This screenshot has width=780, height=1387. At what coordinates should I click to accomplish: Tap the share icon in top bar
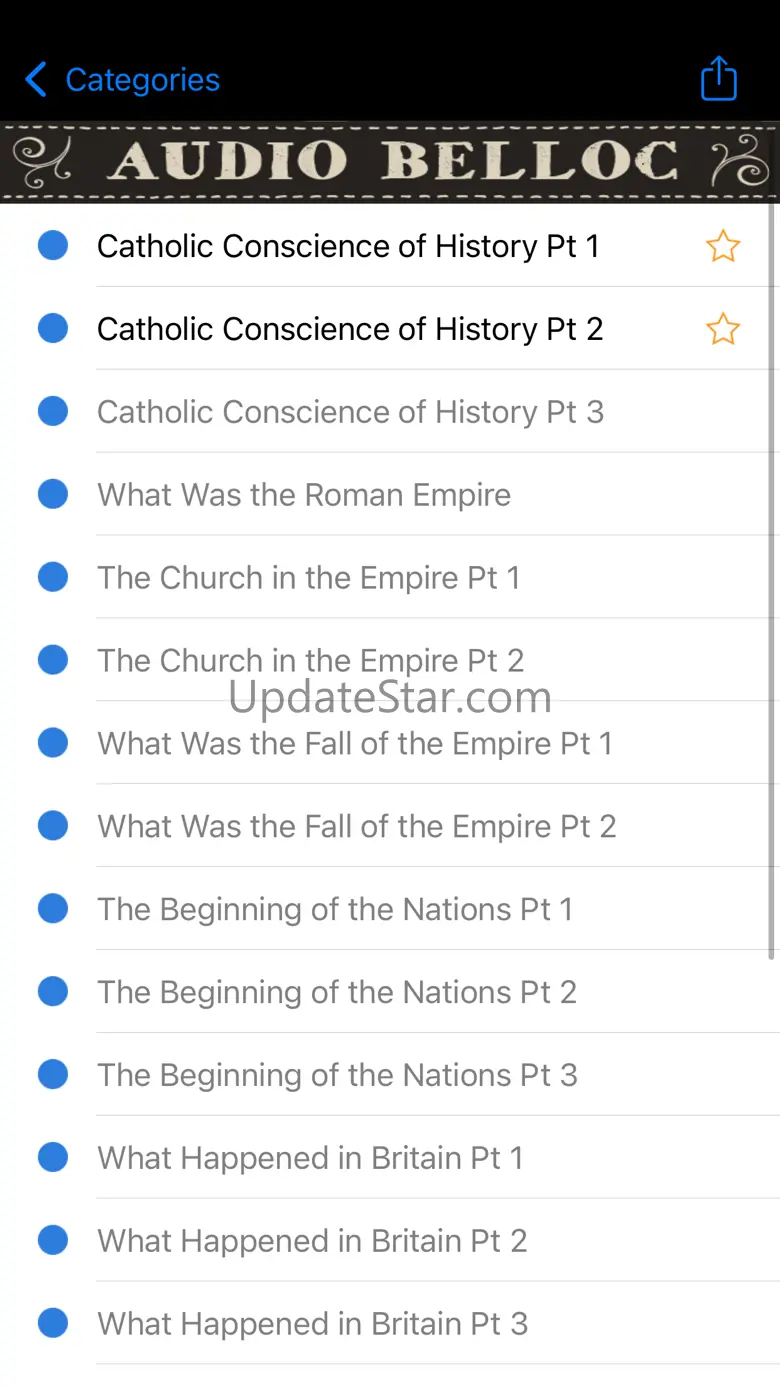[719, 78]
